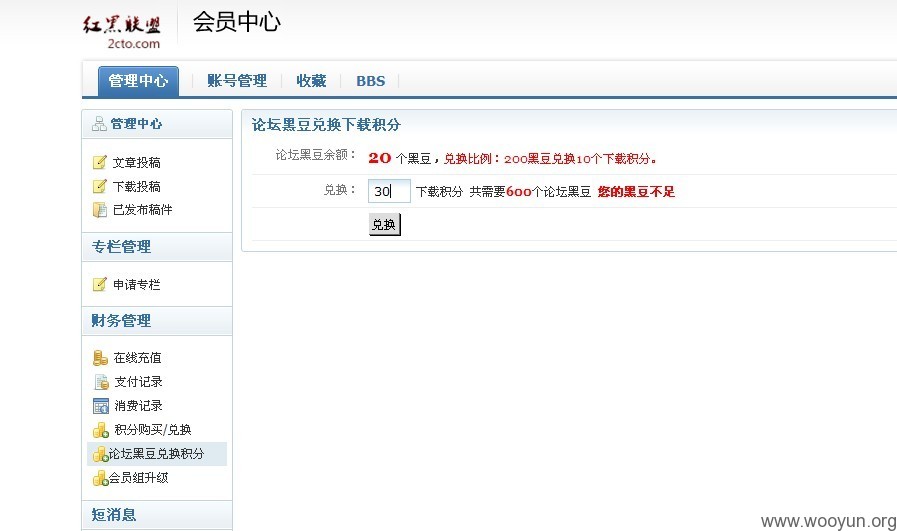Open the 账号管理 tab
The height and width of the screenshot is (531, 897).
coord(237,81)
